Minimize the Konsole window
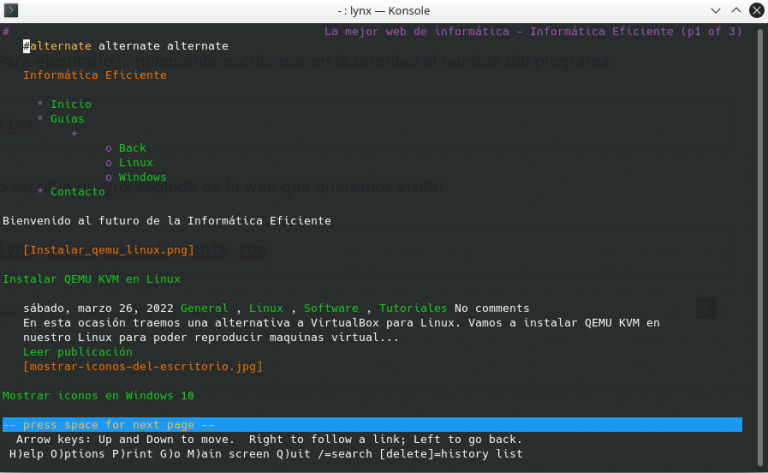 coord(716,10)
